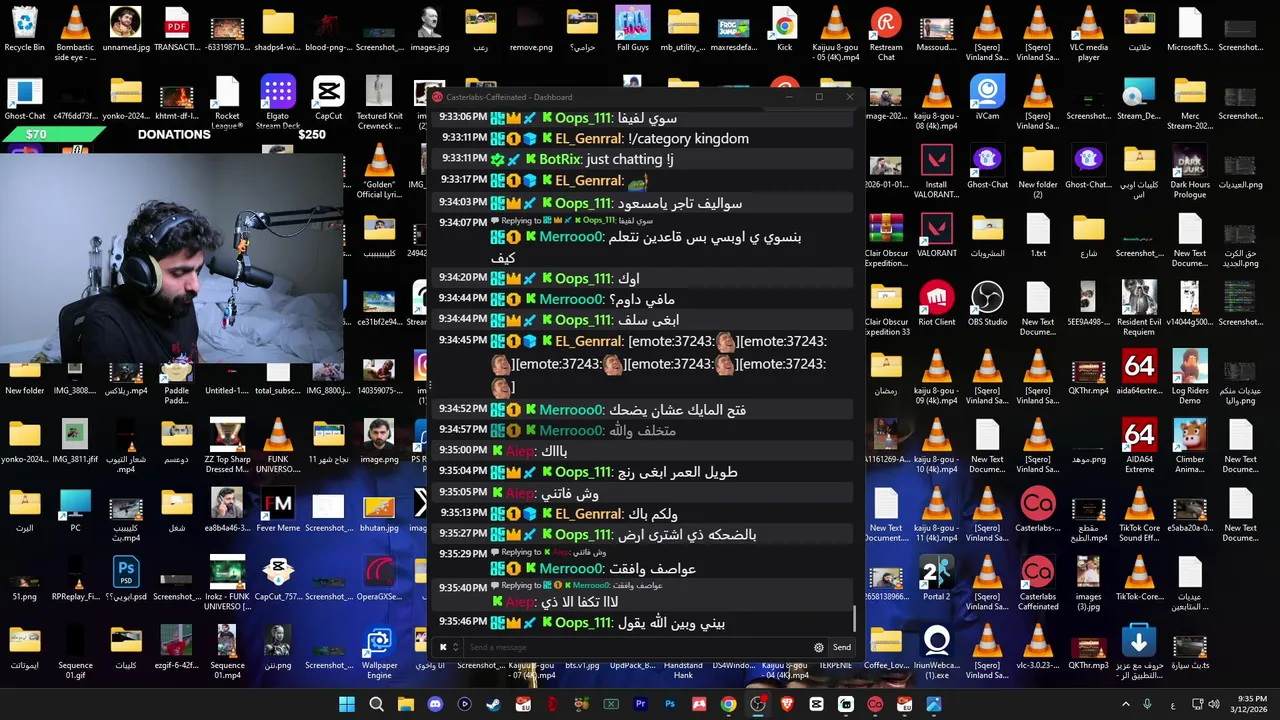The width and height of the screenshot is (1280, 720).
Task: Open the Kick platform selector dropdown
Action: pos(449,647)
